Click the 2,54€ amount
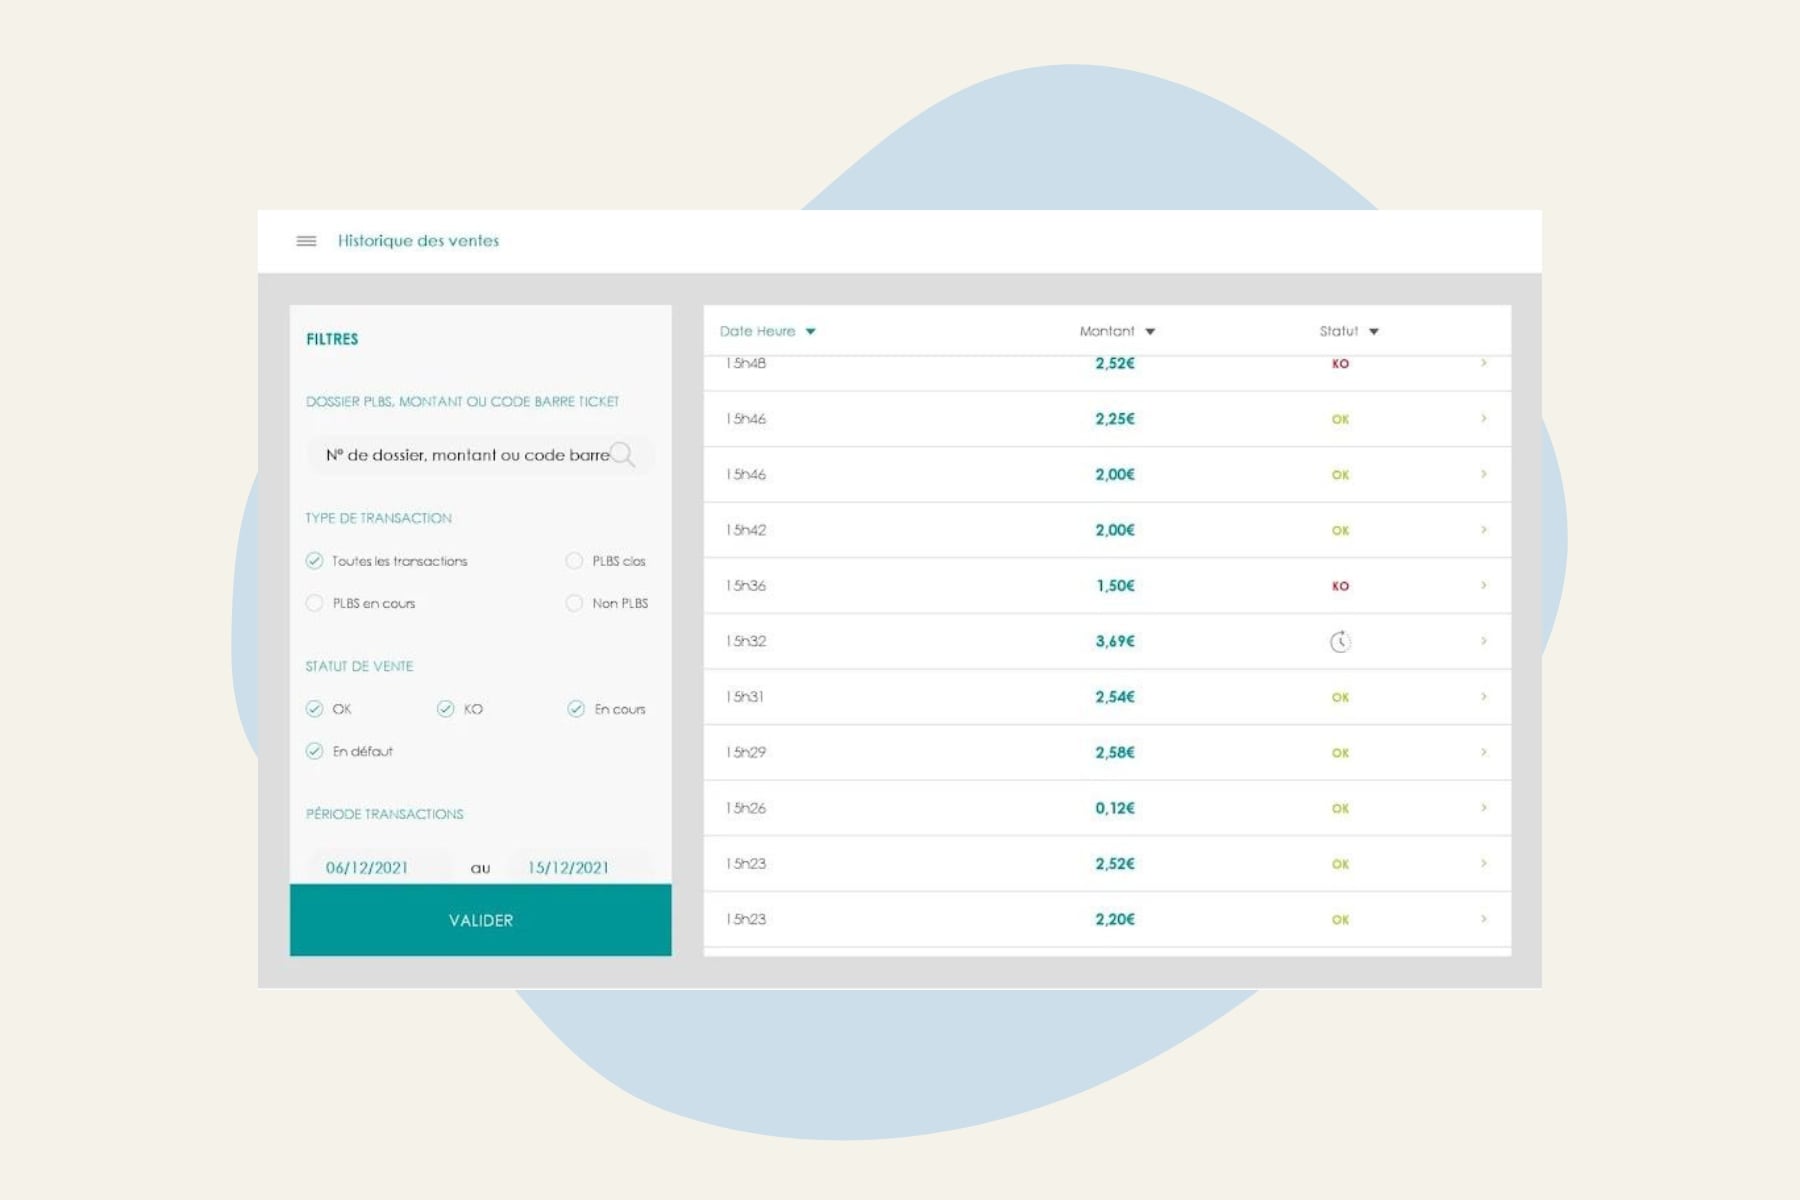This screenshot has width=1800, height=1200. [x=1115, y=697]
